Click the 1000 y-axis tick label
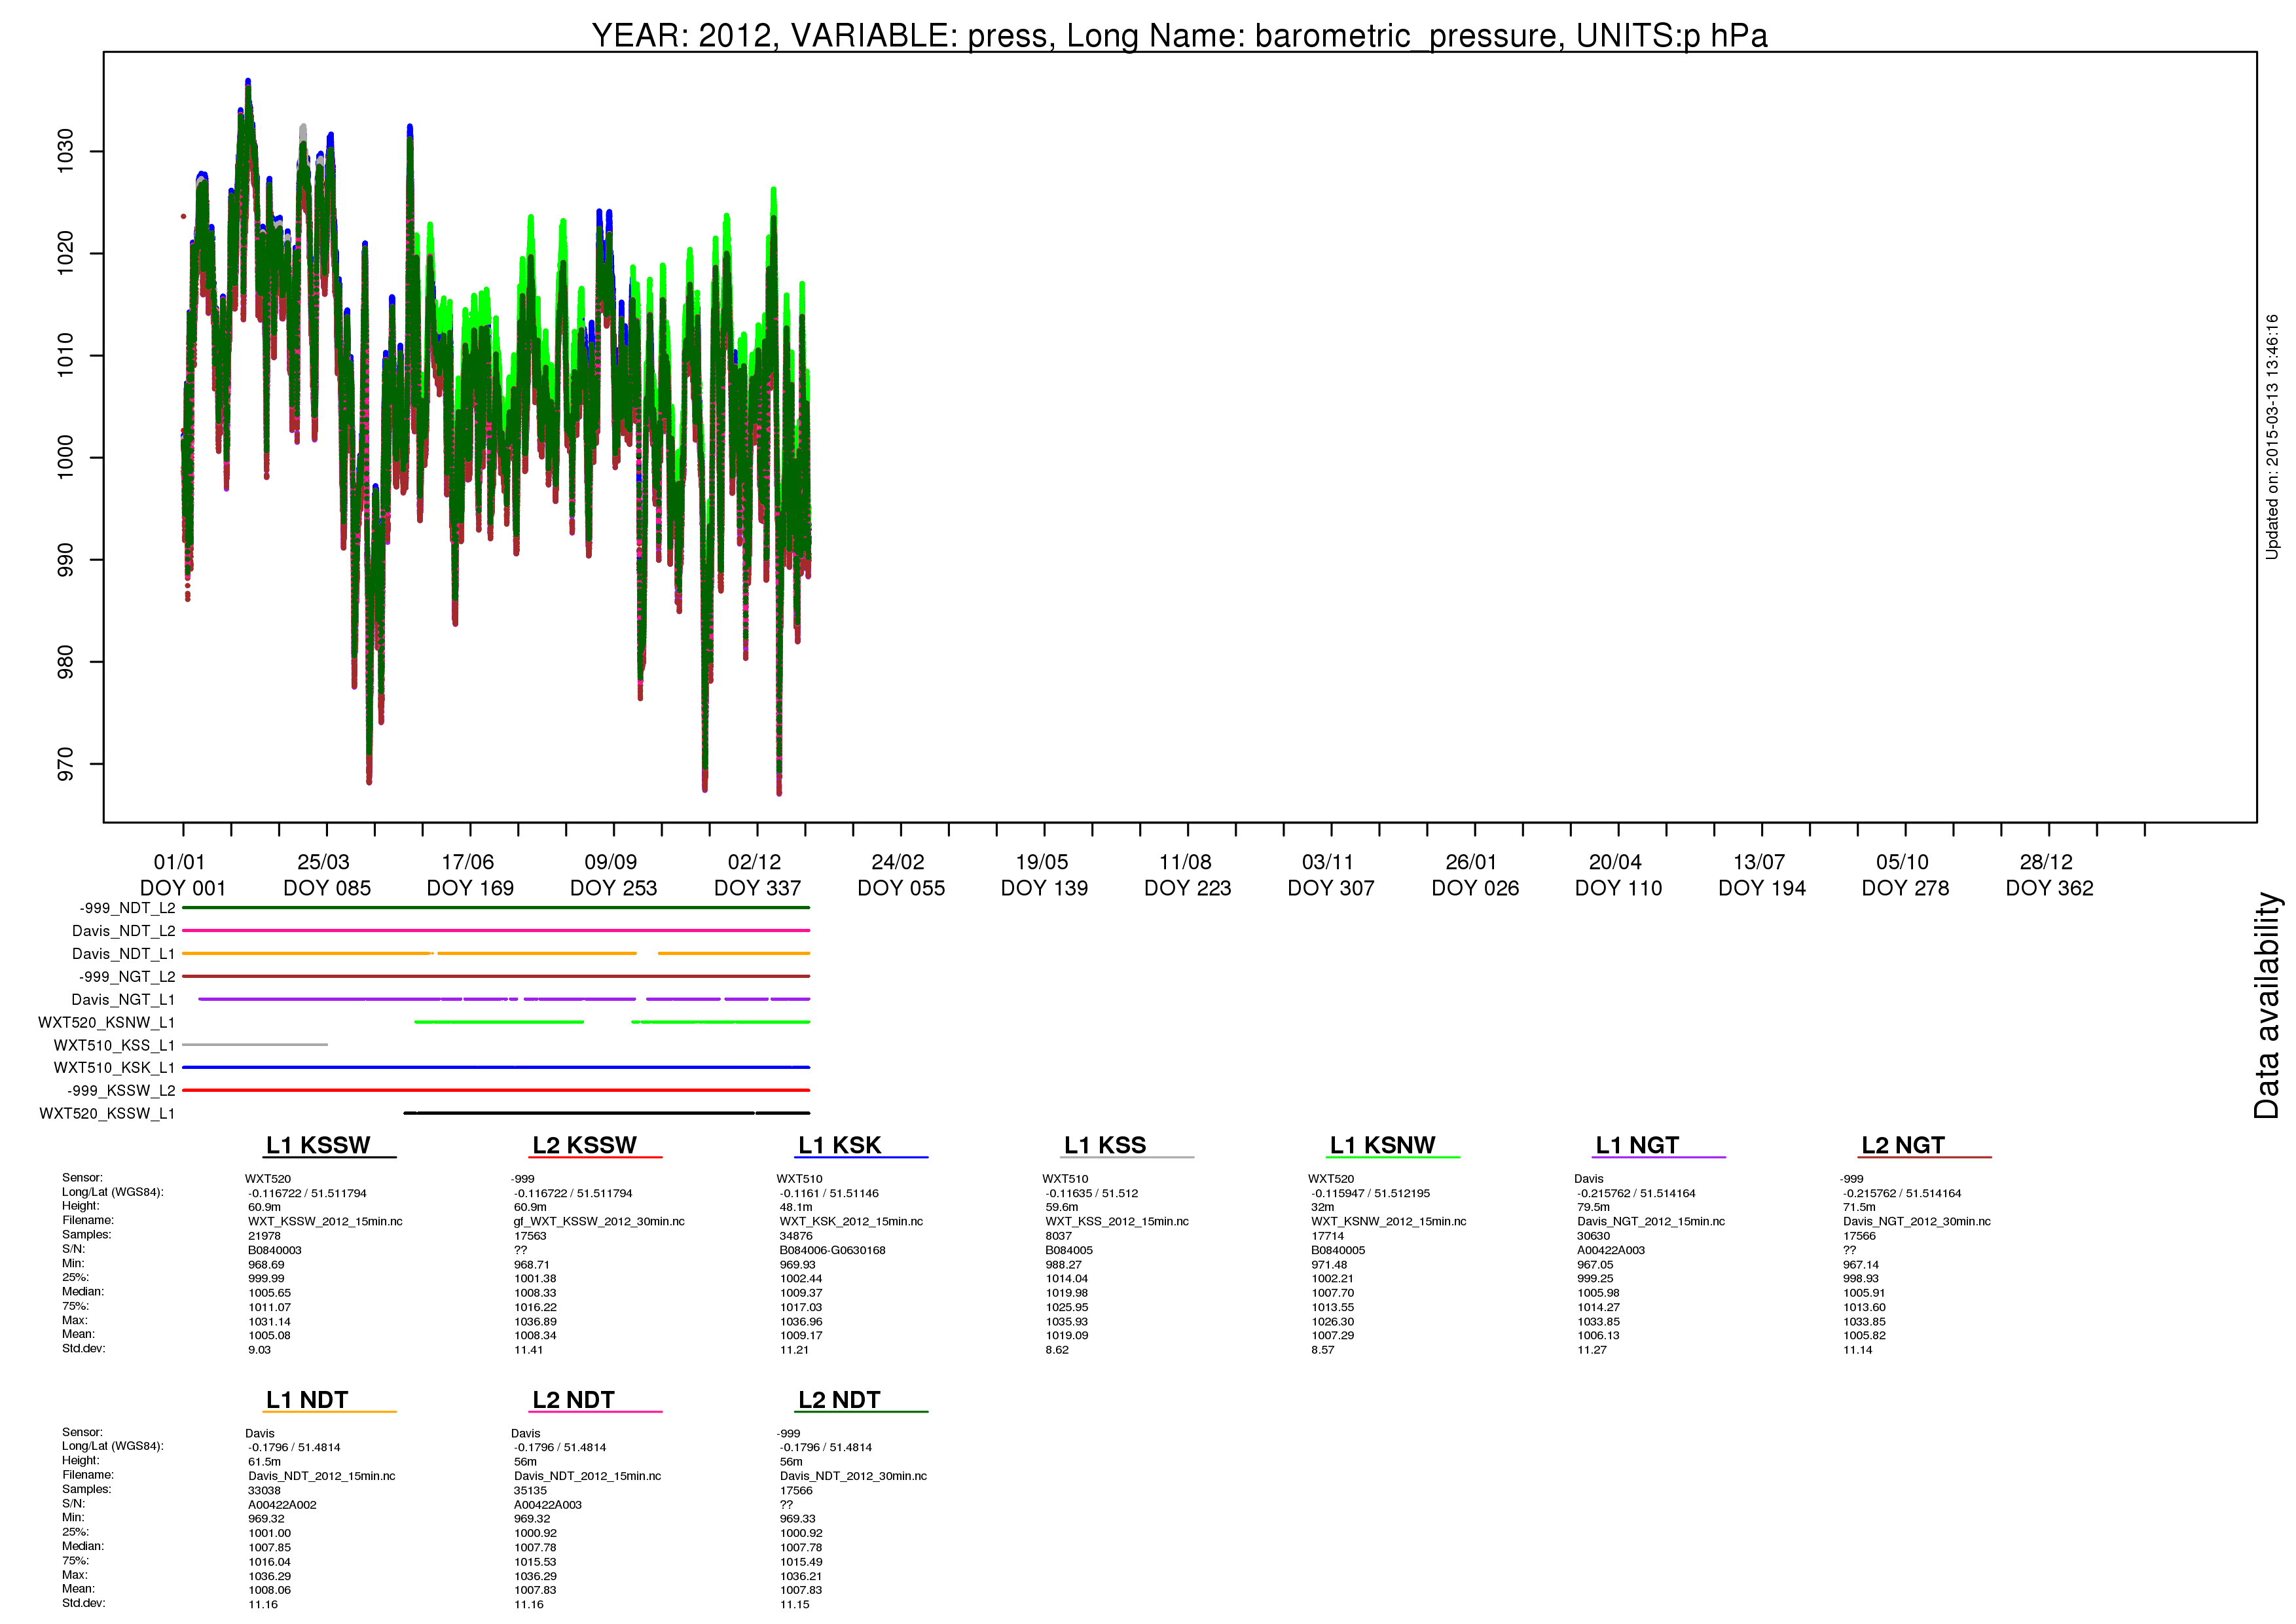2296x1624 pixels. [65, 457]
